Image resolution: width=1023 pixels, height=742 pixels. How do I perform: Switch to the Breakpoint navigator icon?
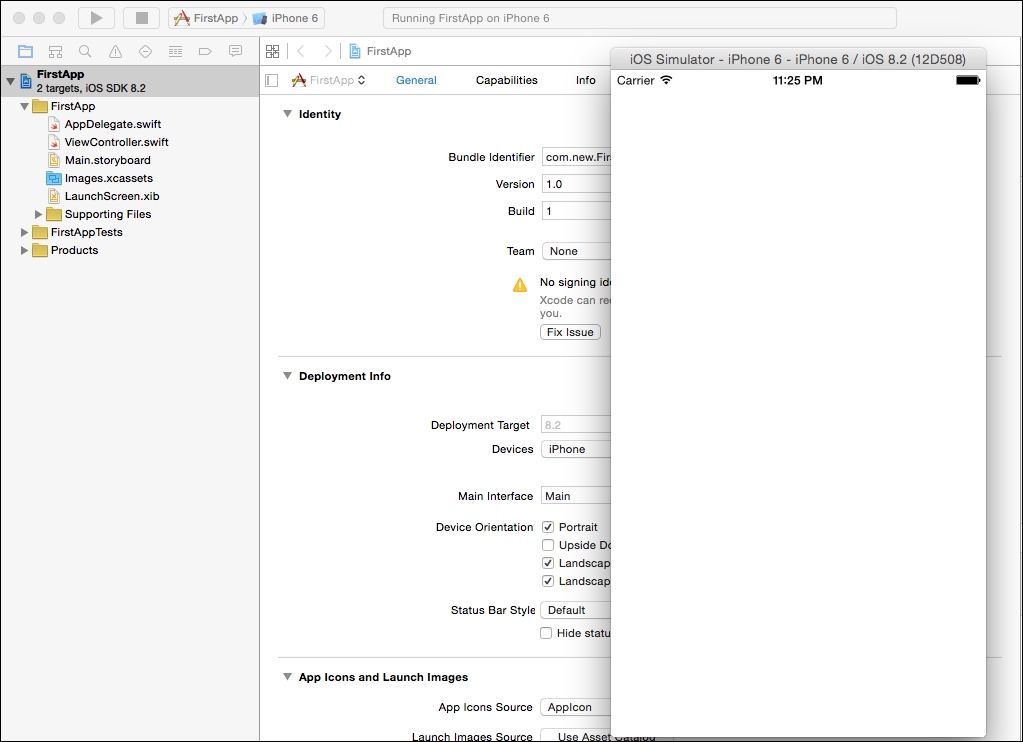coord(205,51)
